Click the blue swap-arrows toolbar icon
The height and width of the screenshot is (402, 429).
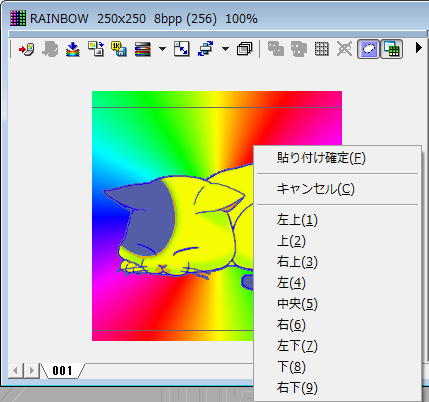[x=205, y=49]
